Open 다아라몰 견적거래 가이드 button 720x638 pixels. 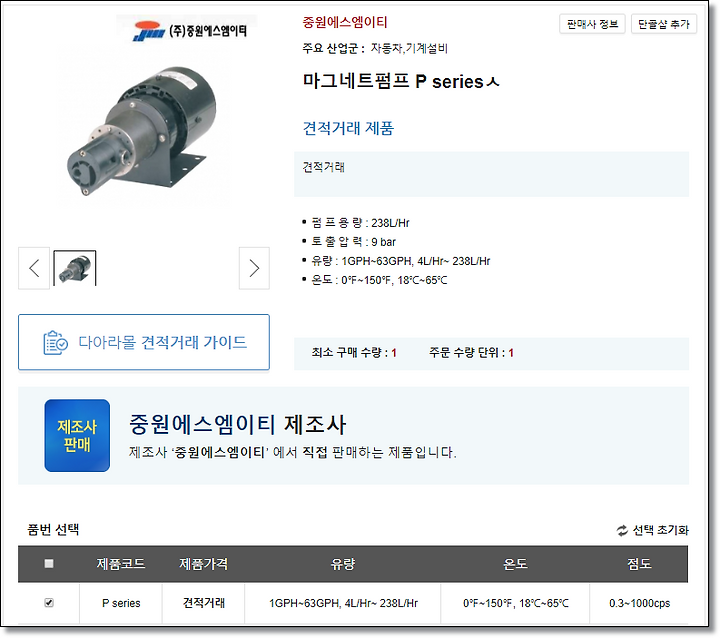[144, 342]
